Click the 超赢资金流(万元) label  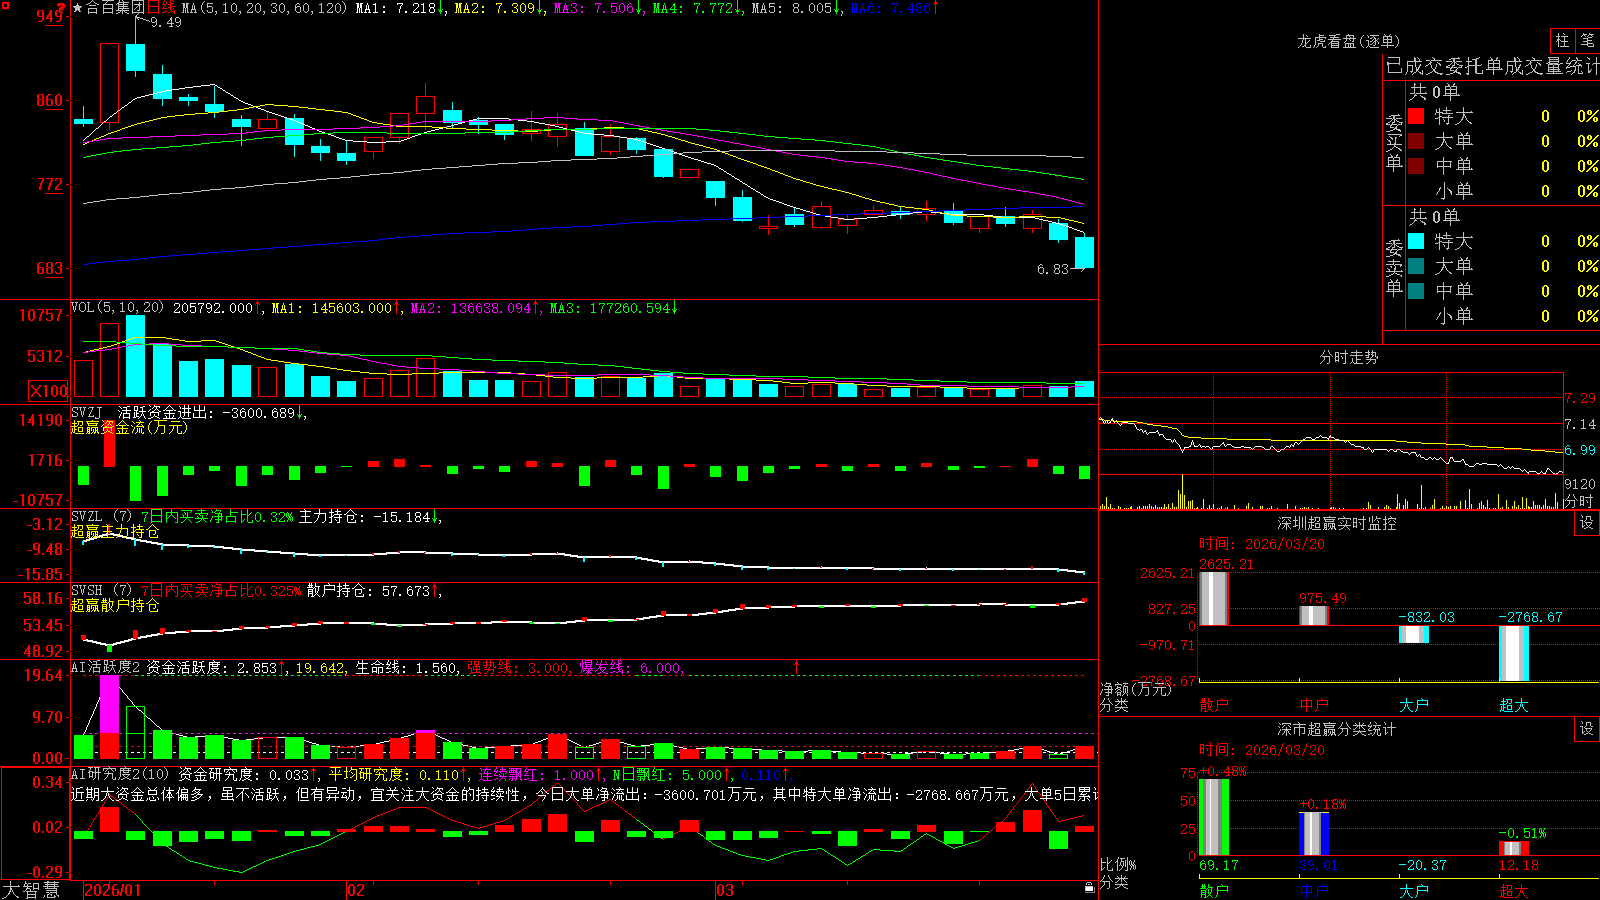(x=129, y=427)
